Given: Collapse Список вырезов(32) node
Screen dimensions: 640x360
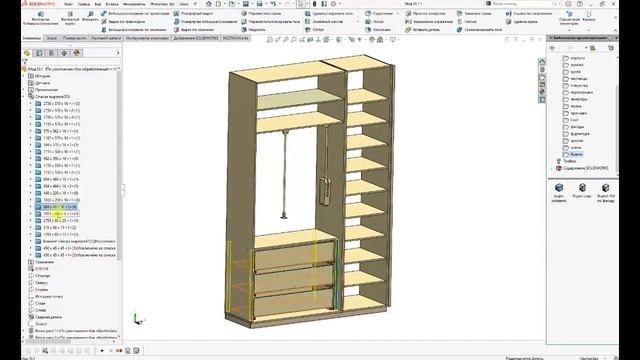Looking at the screenshot, I should (x=24, y=97).
